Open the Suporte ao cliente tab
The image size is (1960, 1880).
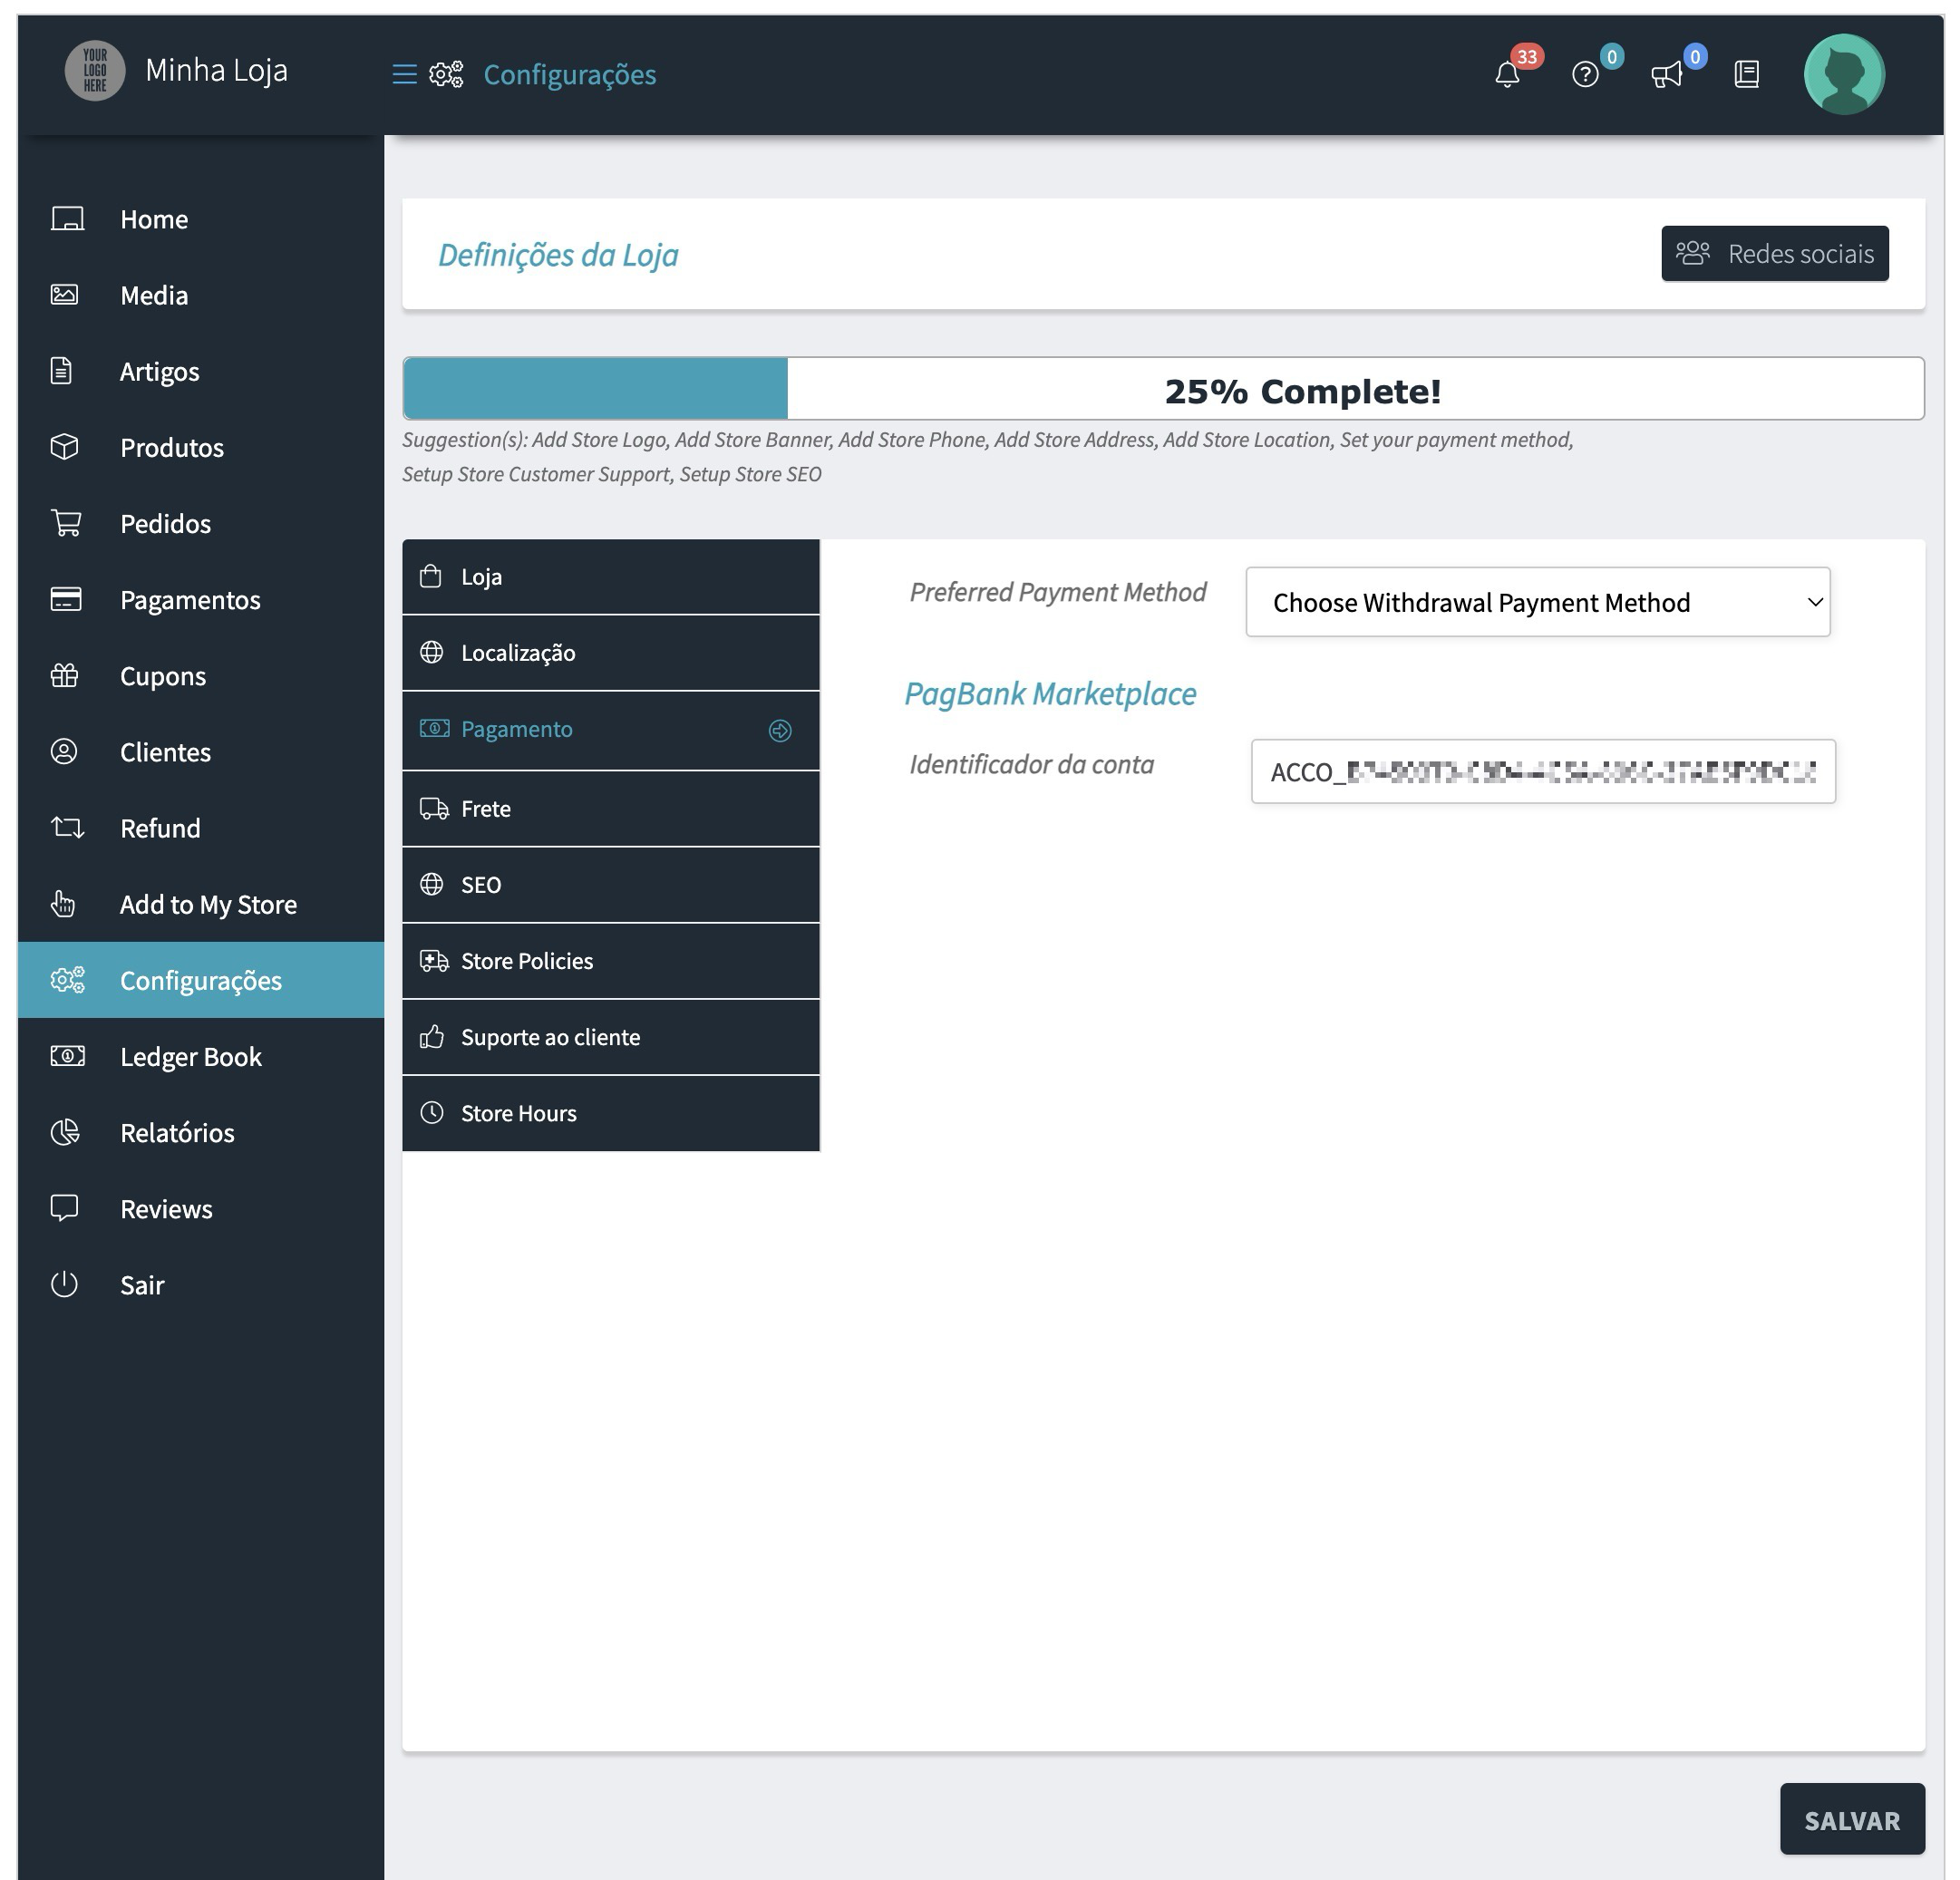click(611, 1037)
